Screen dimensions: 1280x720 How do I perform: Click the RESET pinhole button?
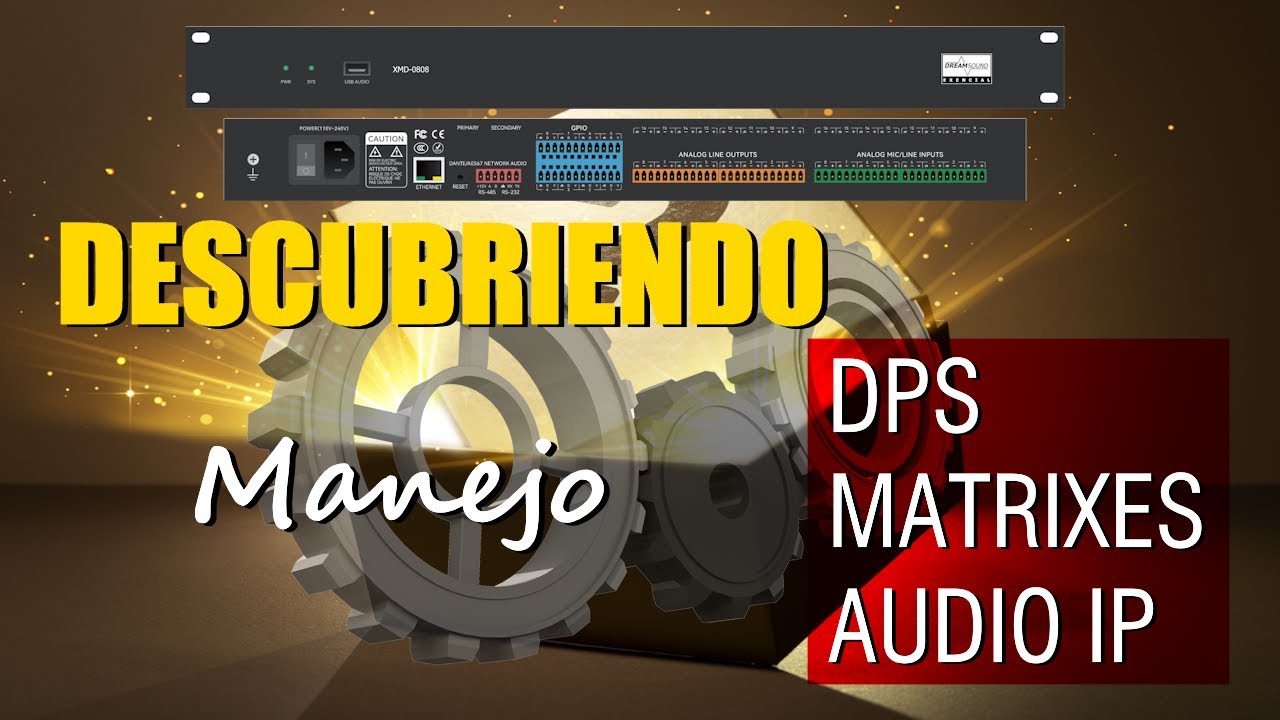460,177
